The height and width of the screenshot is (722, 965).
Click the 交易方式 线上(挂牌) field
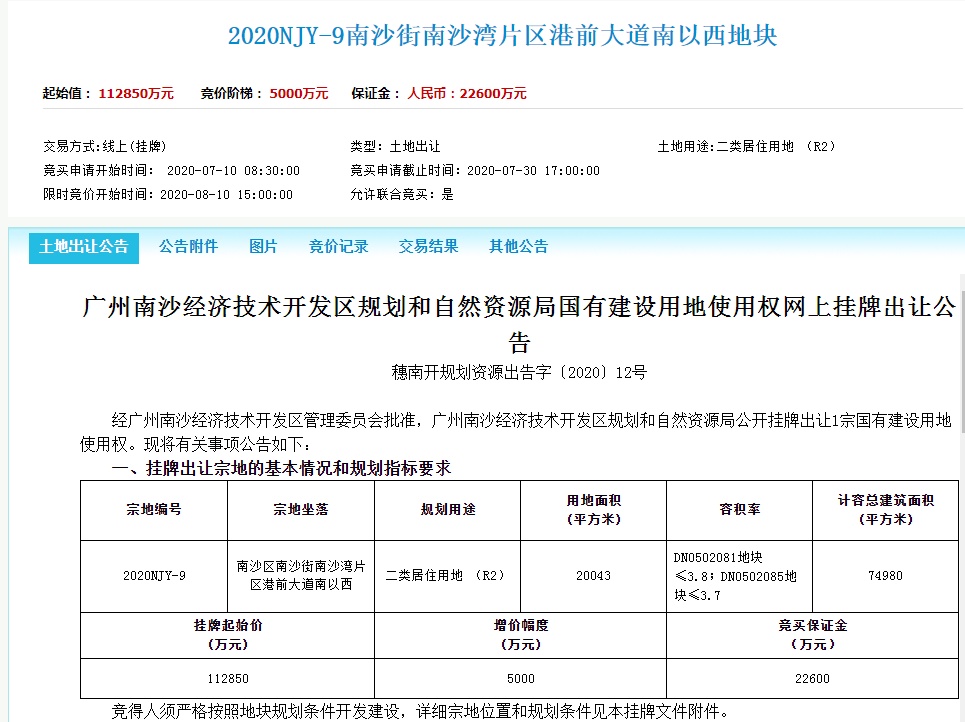click(x=105, y=146)
